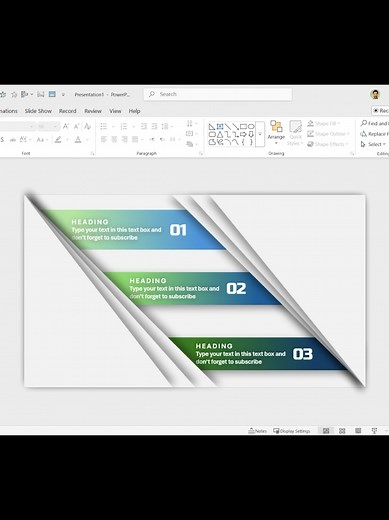Click the Record button at top right
Viewport: 389px width, 520px height.
[381, 111]
